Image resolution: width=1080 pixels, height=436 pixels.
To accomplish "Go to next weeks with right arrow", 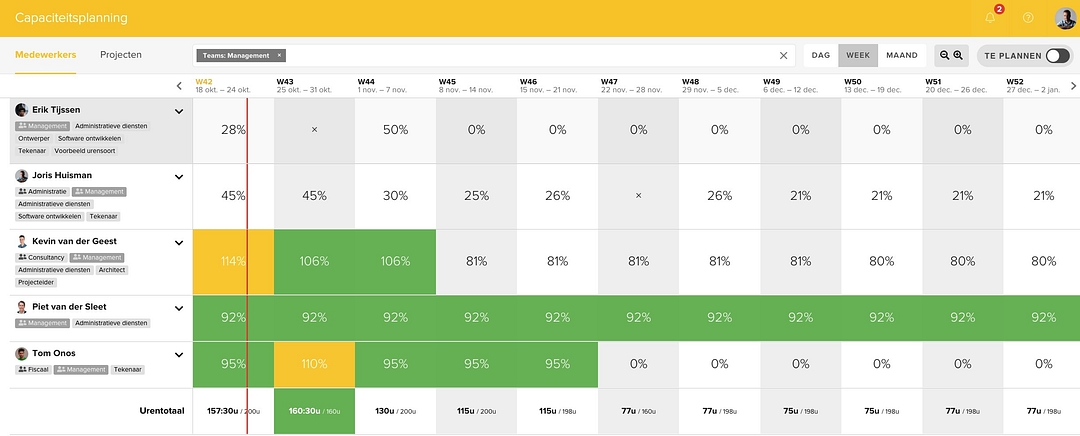I will (1072, 86).
